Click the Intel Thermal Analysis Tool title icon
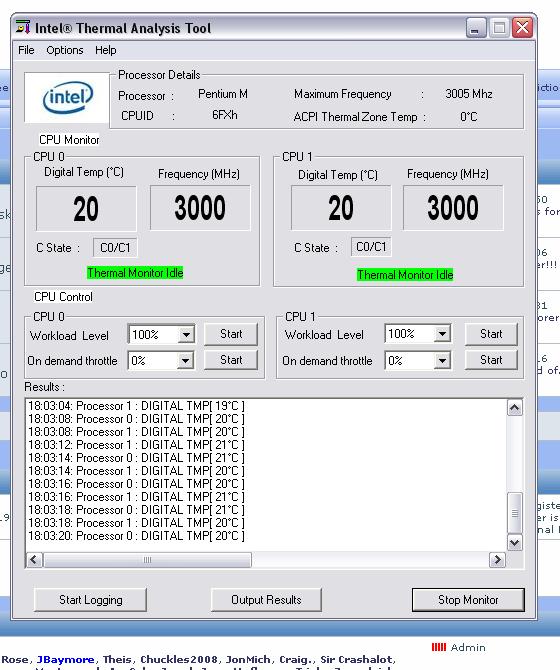Screen dimensions: 560x670 tap(23, 27)
